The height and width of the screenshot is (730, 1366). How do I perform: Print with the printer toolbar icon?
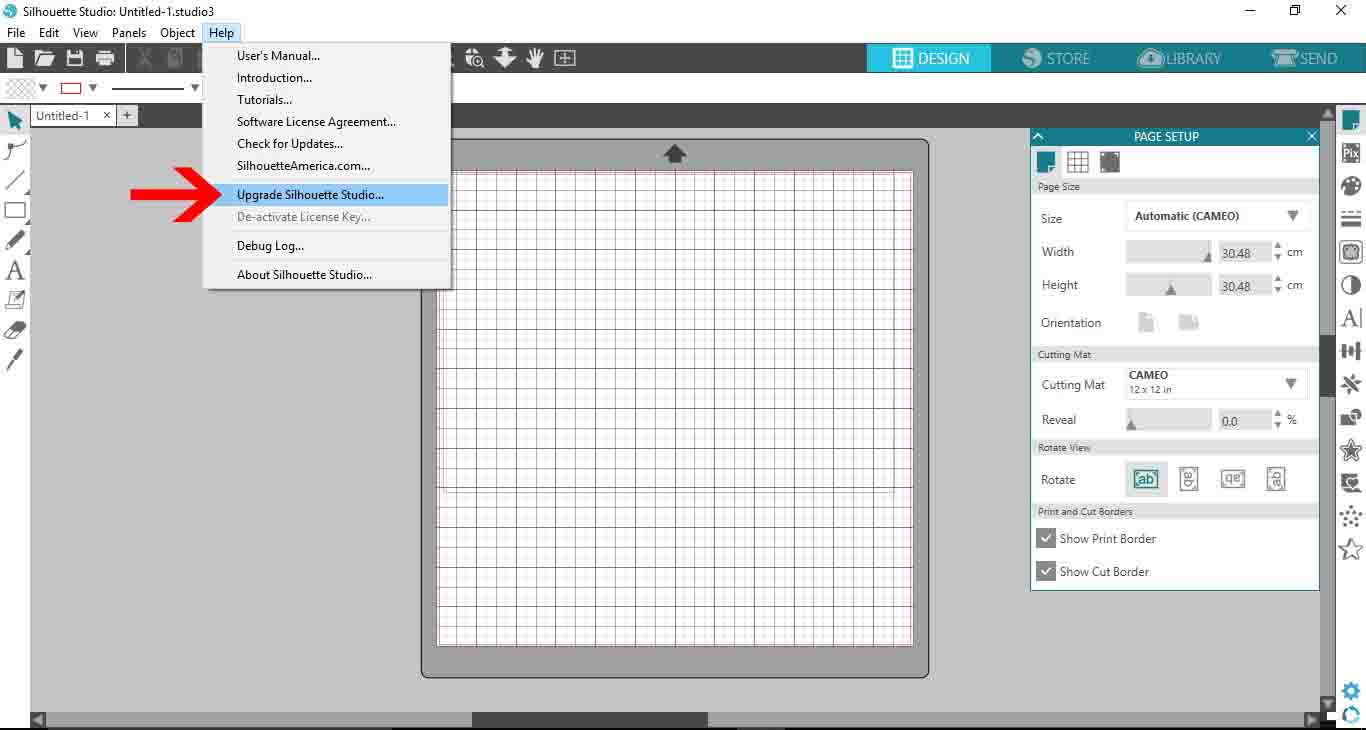click(x=105, y=59)
